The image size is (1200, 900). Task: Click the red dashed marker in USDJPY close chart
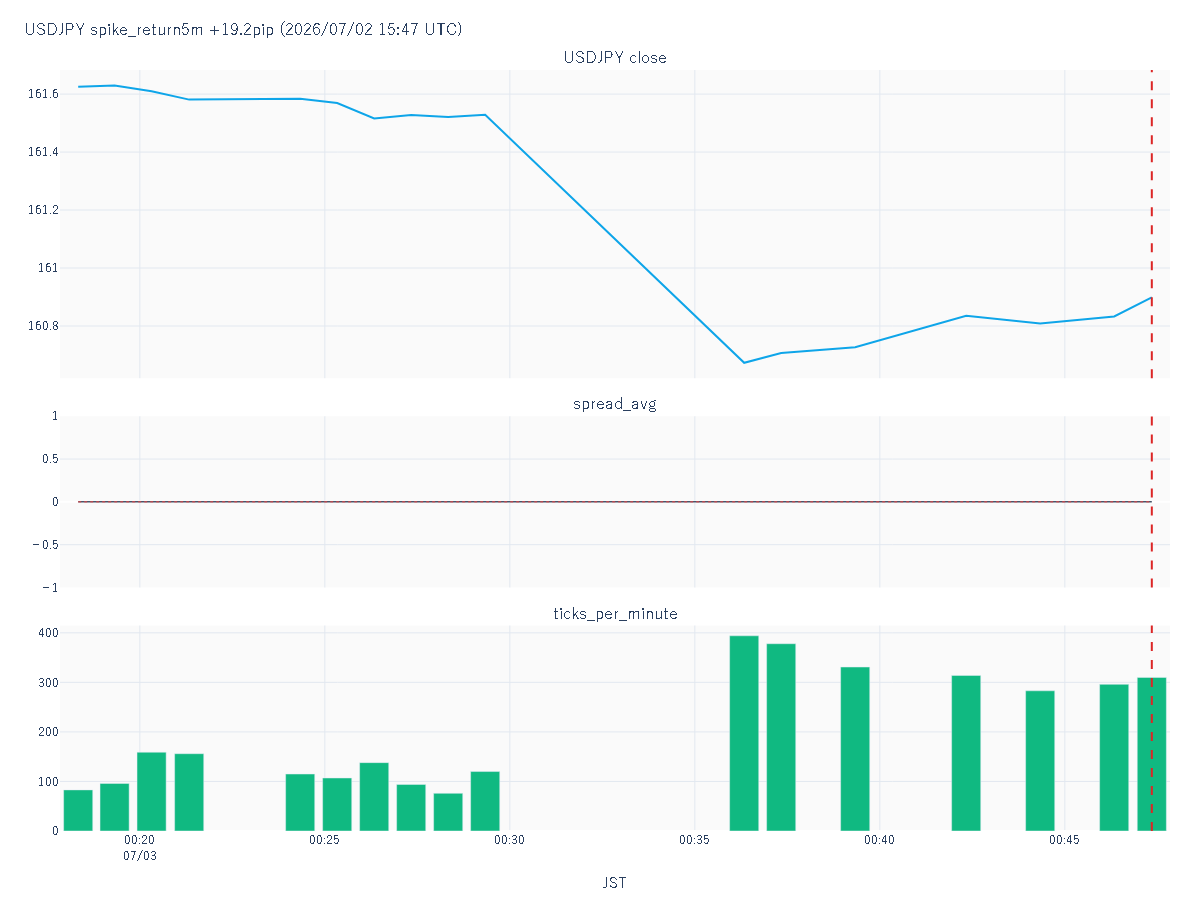(x=1152, y=224)
